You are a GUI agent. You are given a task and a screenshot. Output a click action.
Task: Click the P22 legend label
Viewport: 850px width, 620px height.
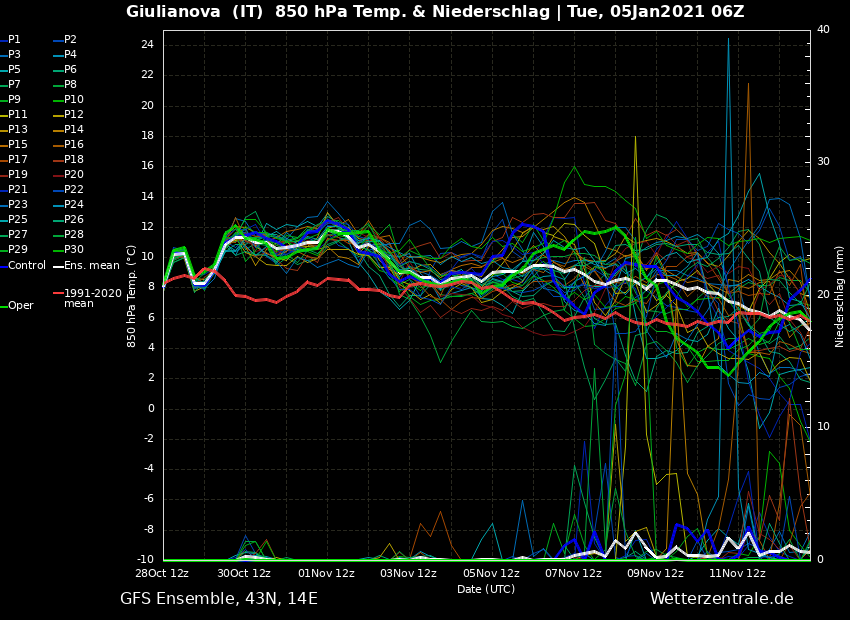(x=74, y=190)
